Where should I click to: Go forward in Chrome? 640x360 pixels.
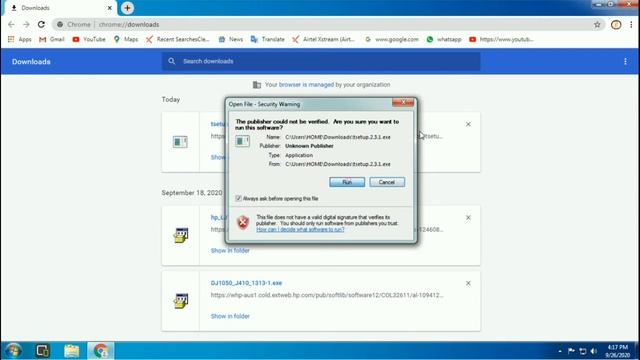(26, 24)
